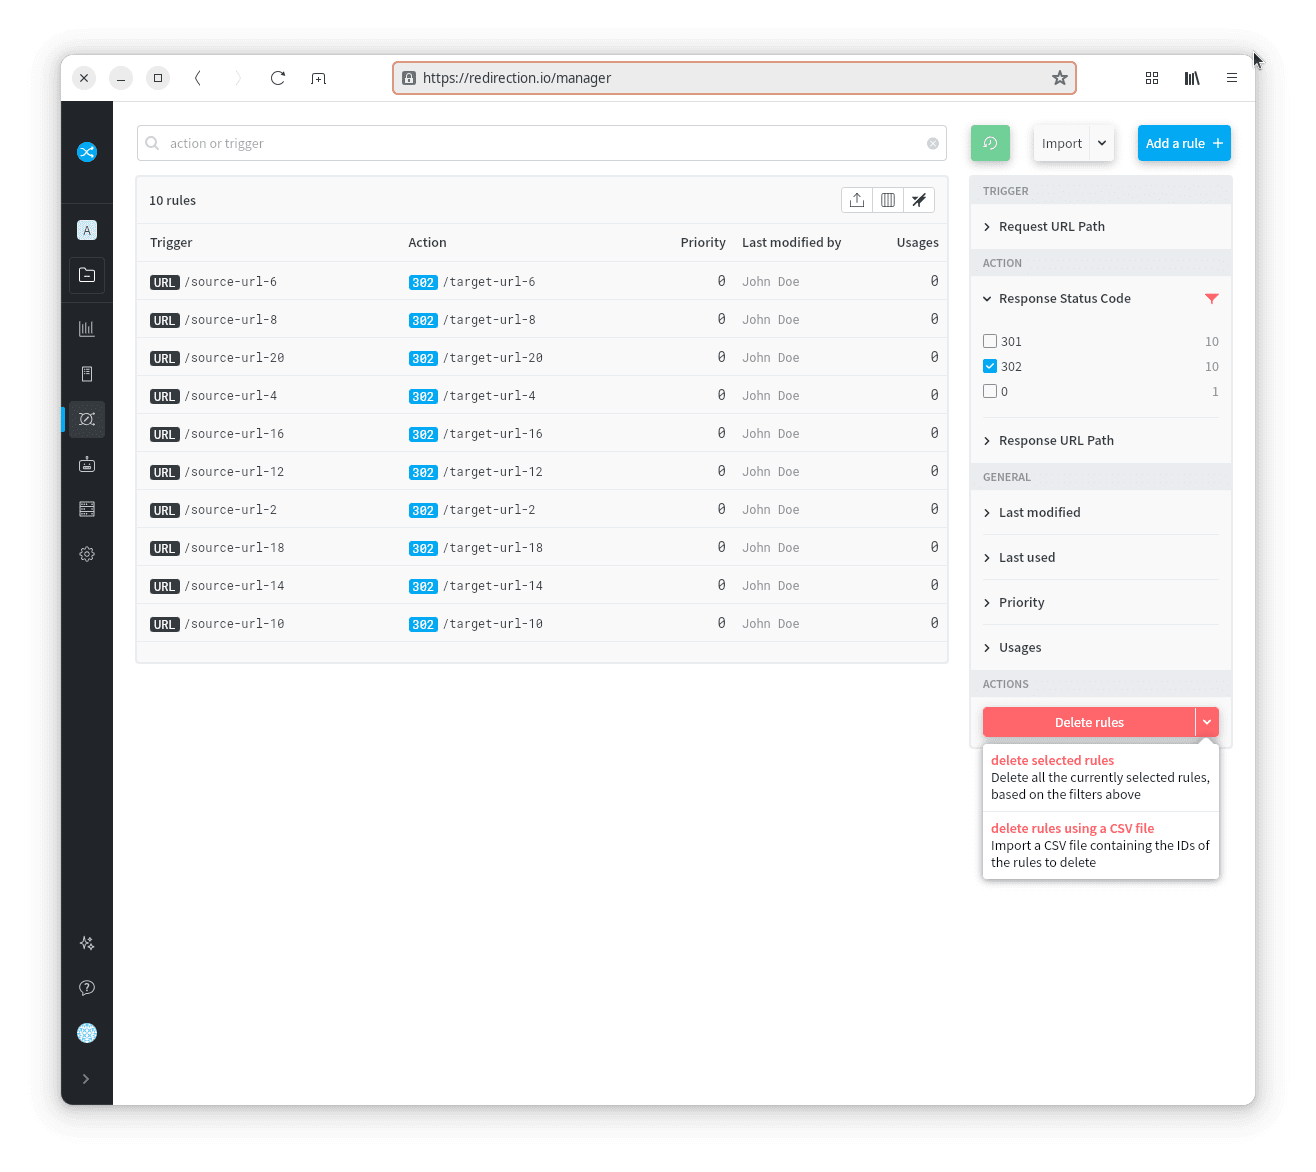Toggle the Delete rules dropdown arrow
Image resolution: width=1316 pixels, height=1172 pixels.
(1207, 722)
